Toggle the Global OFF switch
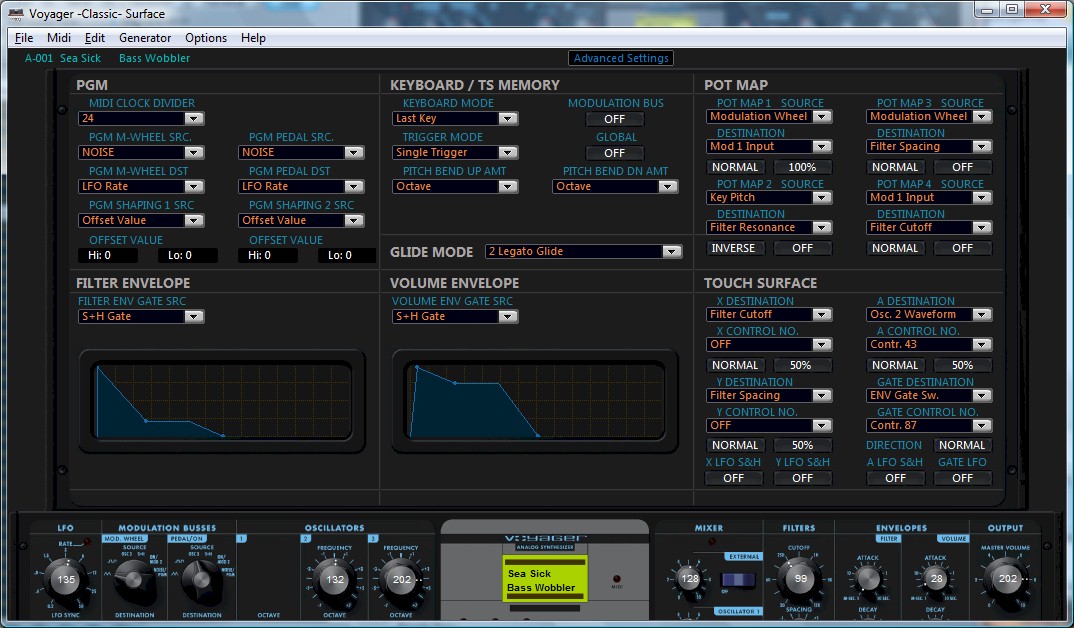This screenshot has height=628, width=1074. click(614, 153)
